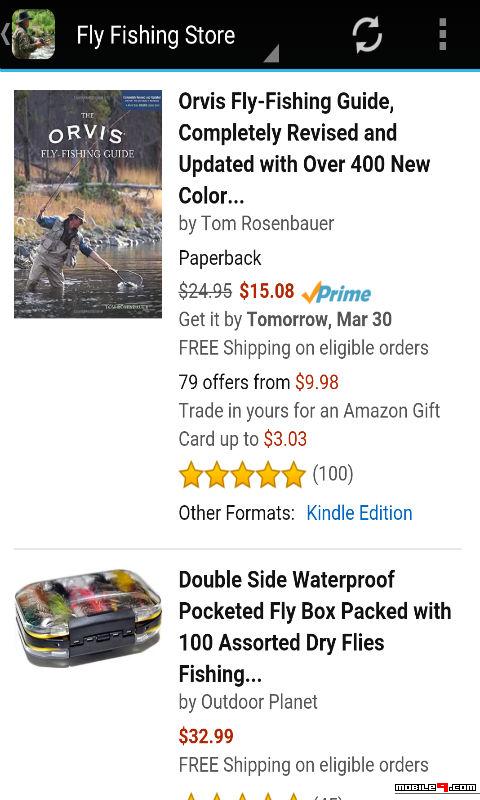The image size is (480, 800).
Task: Tap the dropdown triangle below the store title
Action: tap(271, 54)
